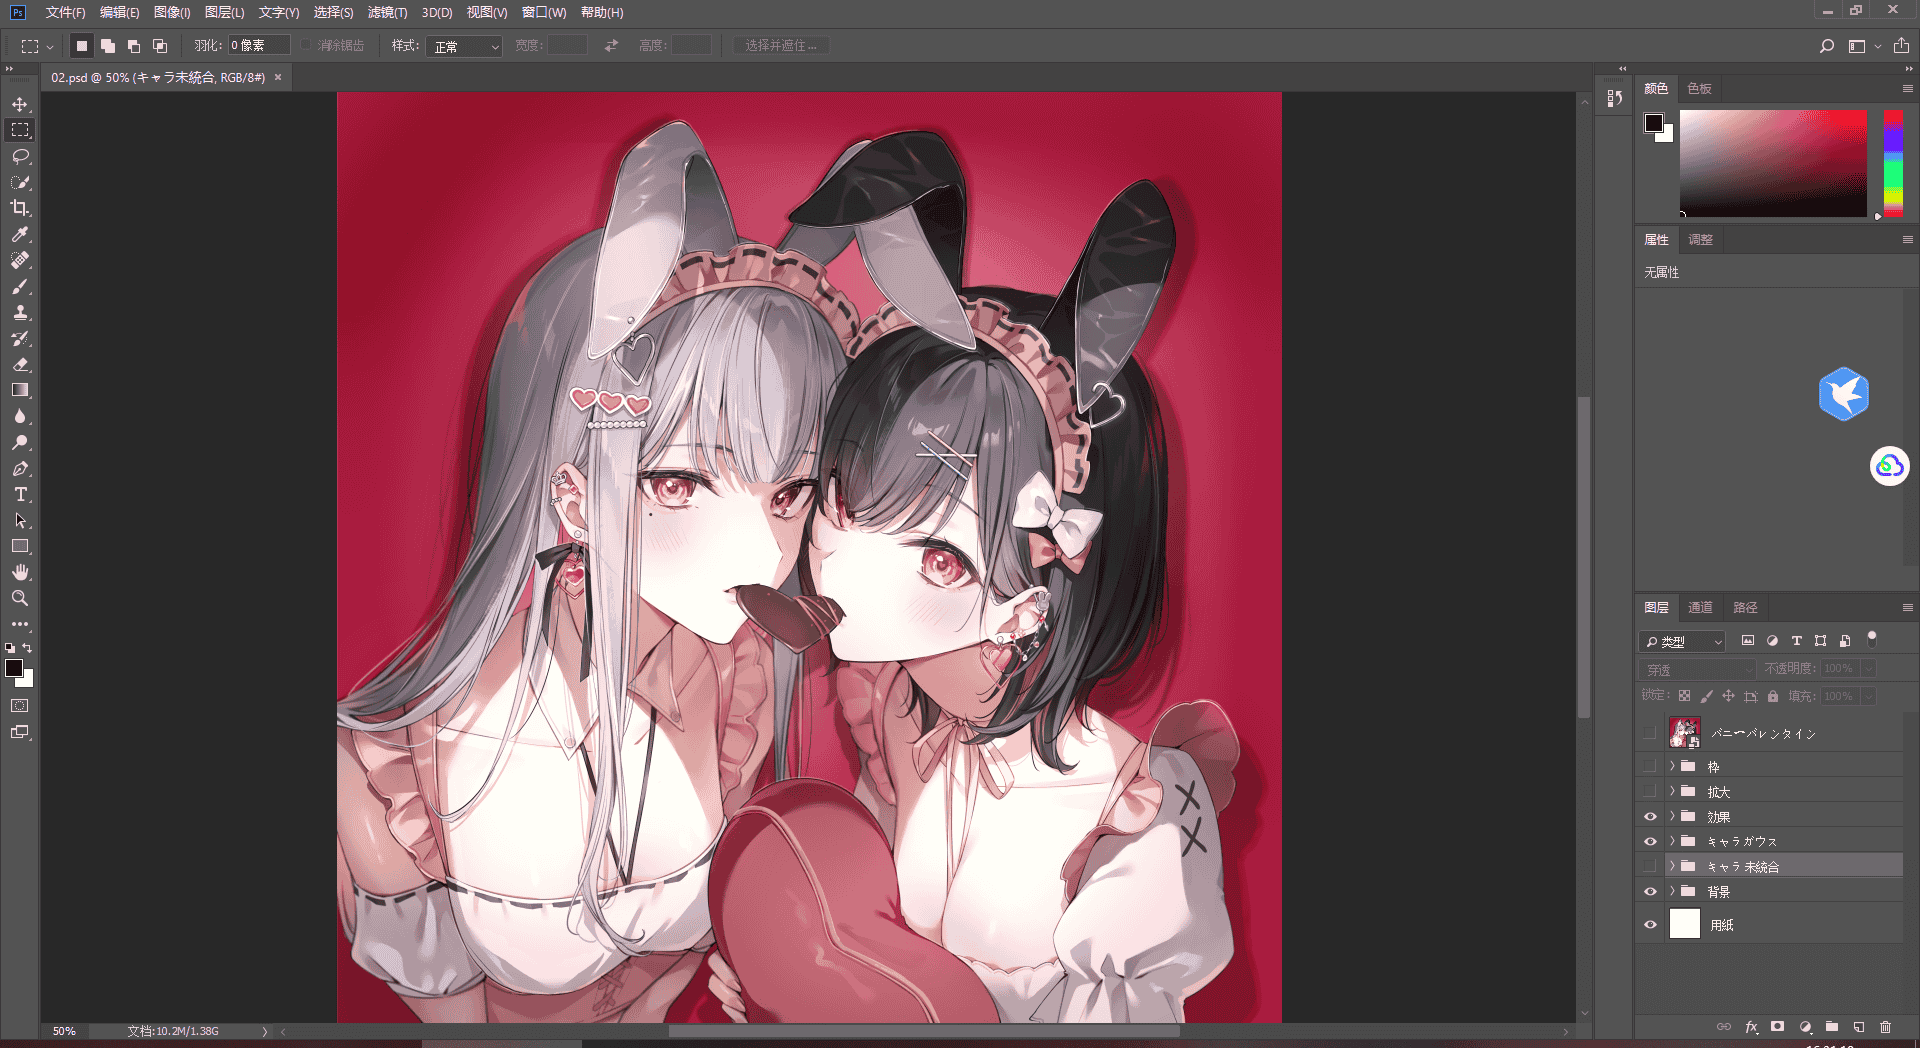Select the Gradient tool
This screenshot has height=1048, width=1920.
20,390
